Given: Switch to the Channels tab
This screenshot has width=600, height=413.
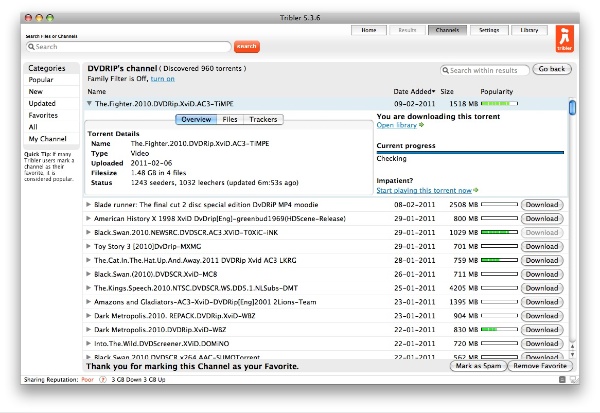Looking at the screenshot, I should click(x=447, y=30).
